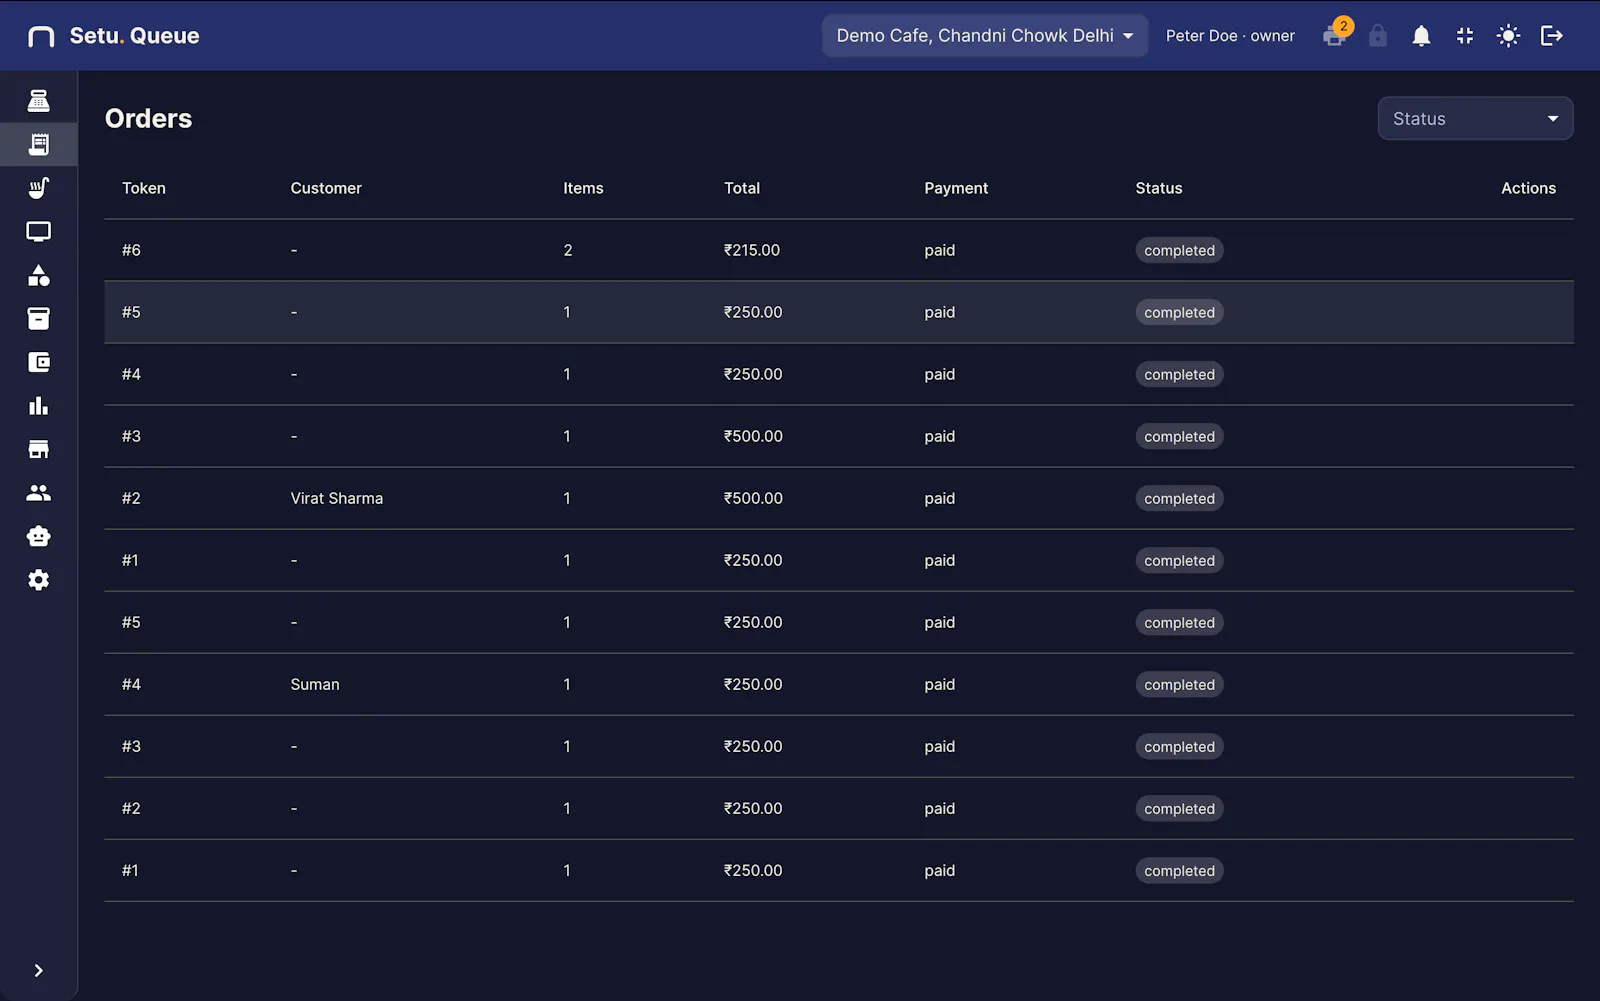Click paid in Virat Sharma's row
This screenshot has height=1001, width=1600.
click(x=940, y=498)
